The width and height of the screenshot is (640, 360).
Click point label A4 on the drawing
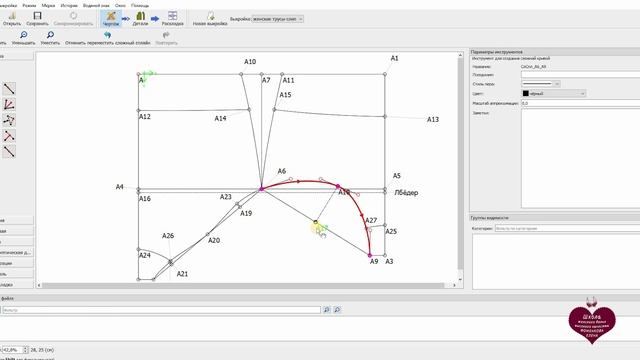pos(119,187)
